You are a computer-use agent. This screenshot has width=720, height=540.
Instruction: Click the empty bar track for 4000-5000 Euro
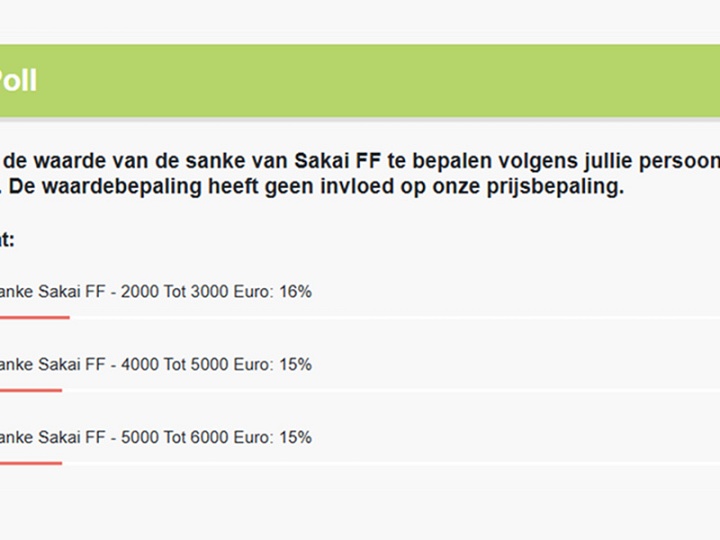[400, 390]
